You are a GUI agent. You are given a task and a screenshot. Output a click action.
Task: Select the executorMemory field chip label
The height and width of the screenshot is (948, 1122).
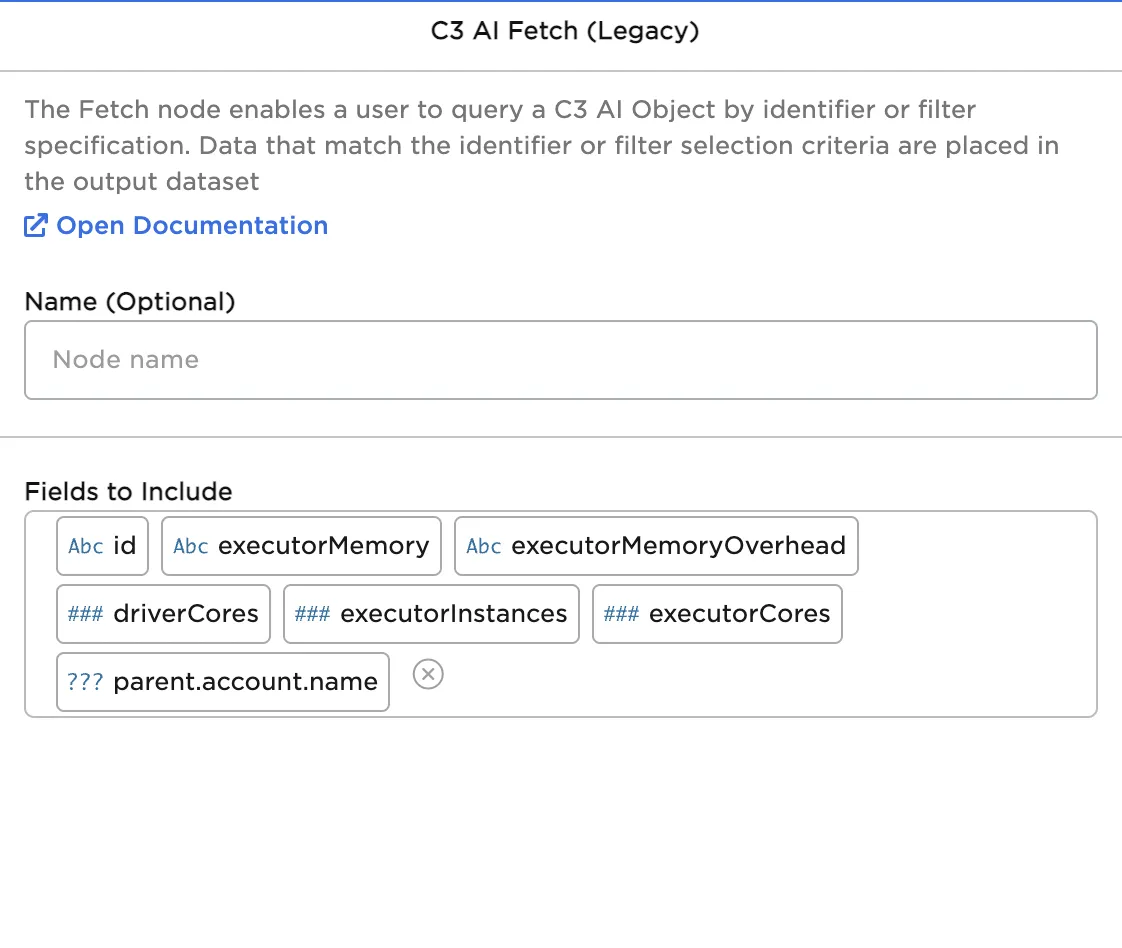click(x=323, y=546)
